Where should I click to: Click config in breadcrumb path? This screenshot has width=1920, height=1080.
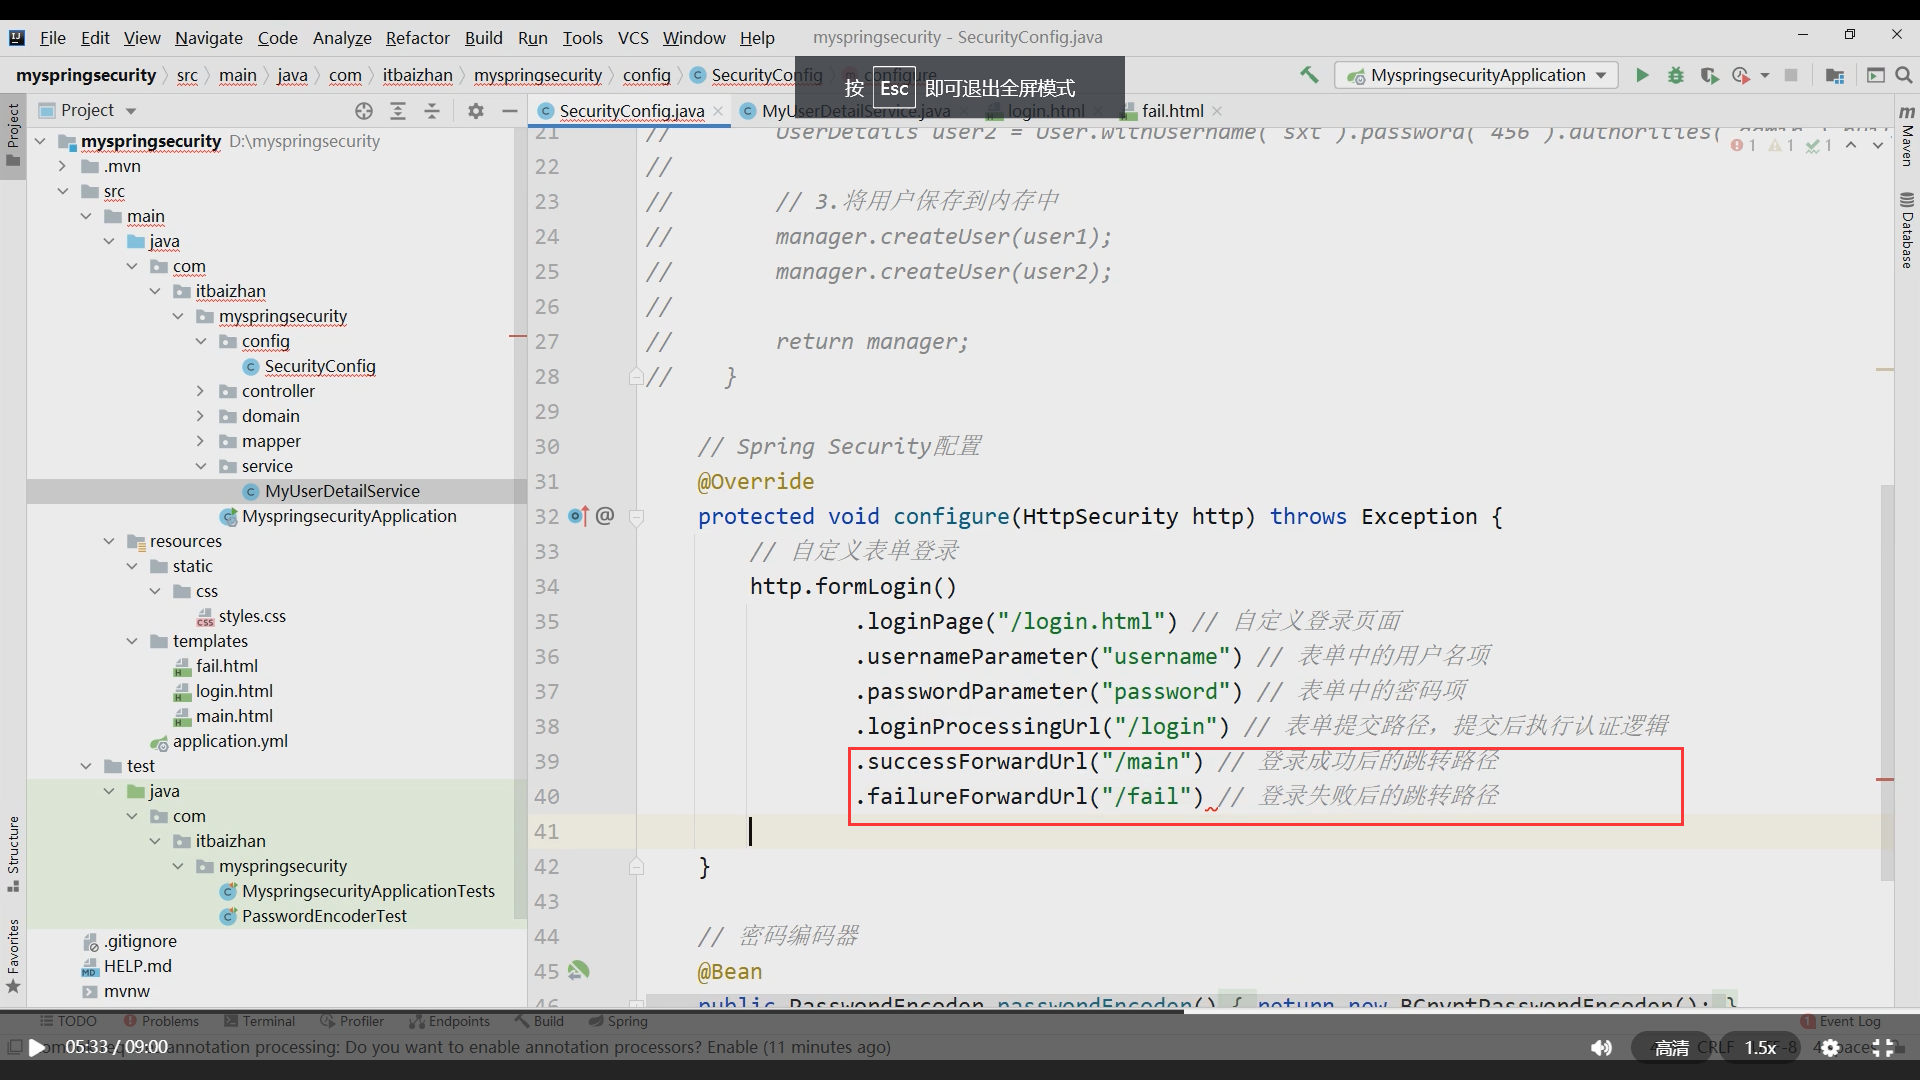pyautogui.click(x=646, y=75)
